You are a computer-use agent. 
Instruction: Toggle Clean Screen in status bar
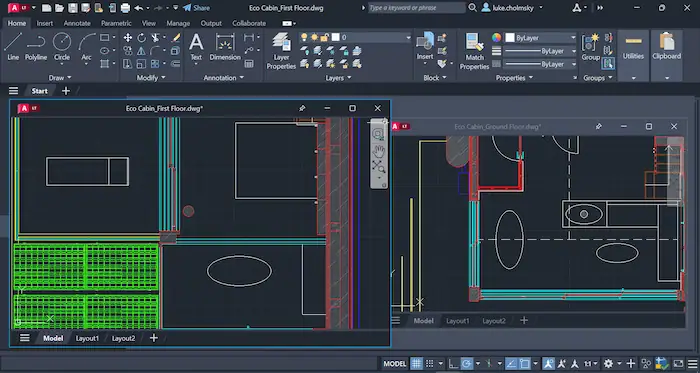679,363
